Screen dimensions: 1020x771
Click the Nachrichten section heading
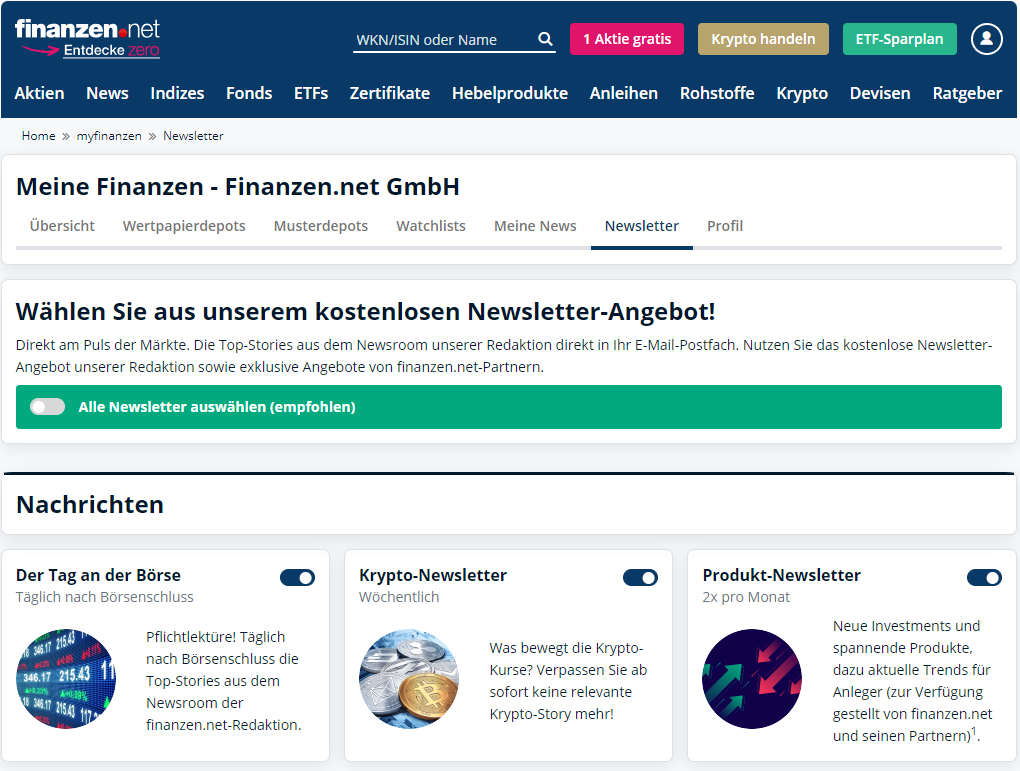click(x=90, y=504)
